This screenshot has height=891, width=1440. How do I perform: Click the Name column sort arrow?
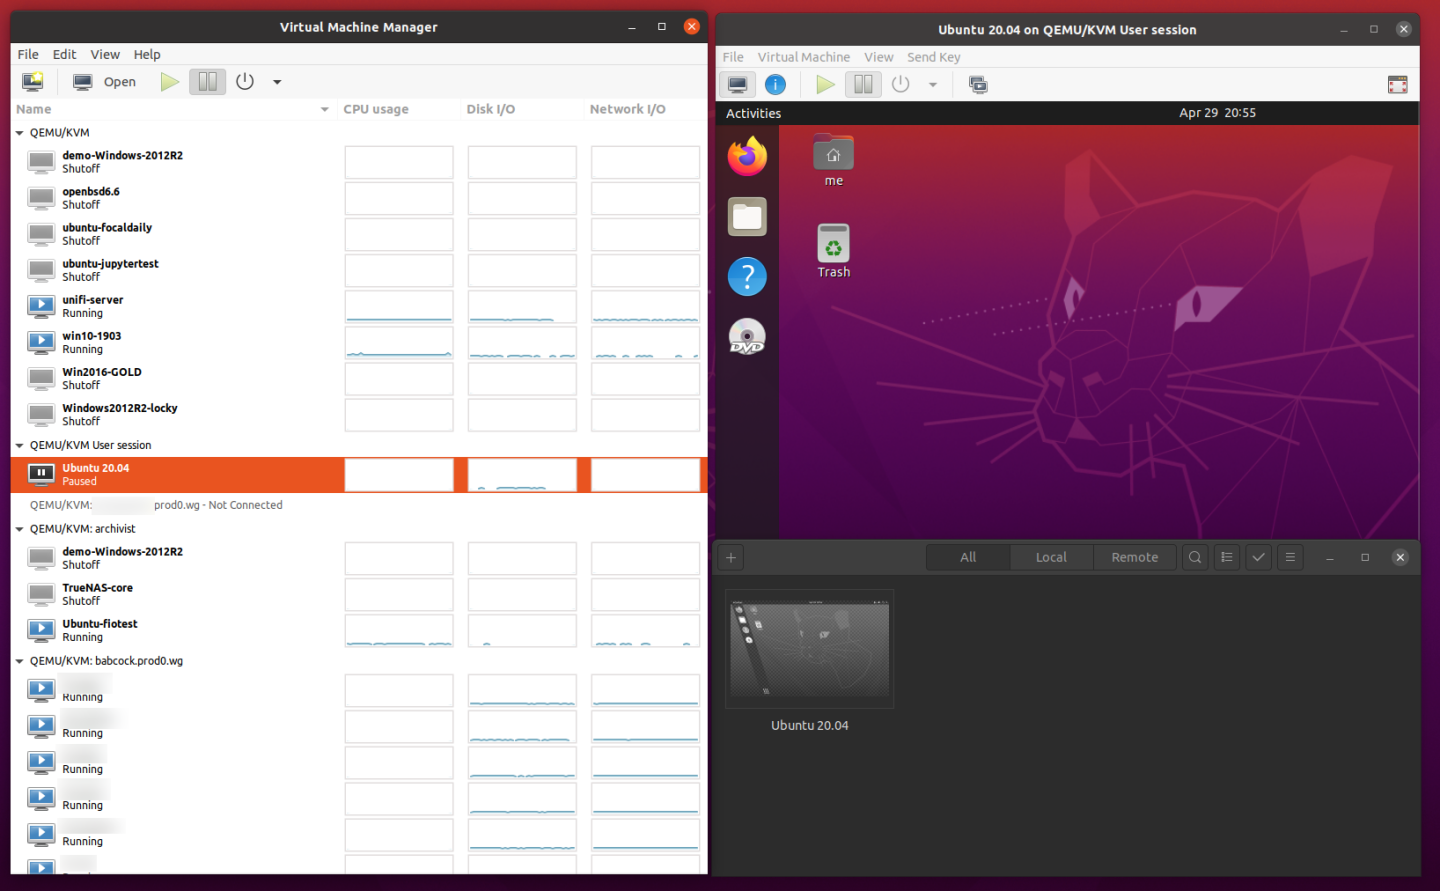pos(324,108)
